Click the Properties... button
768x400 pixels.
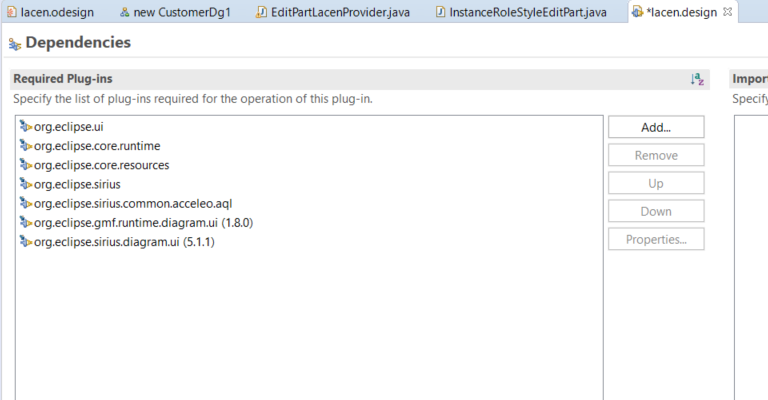tap(656, 239)
